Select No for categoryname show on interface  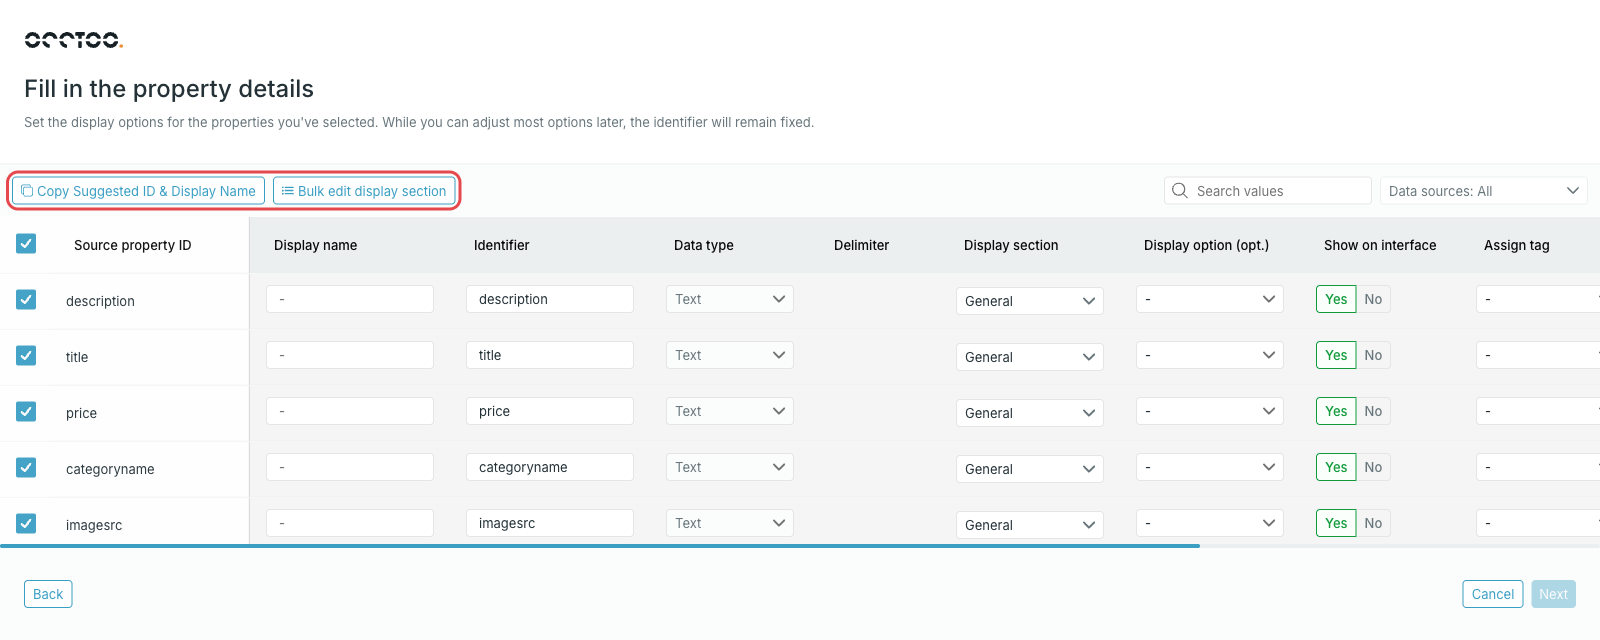click(x=1373, y=467)
